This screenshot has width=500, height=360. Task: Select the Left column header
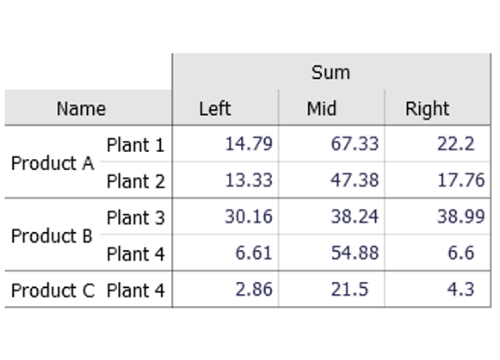pos(225,108)
